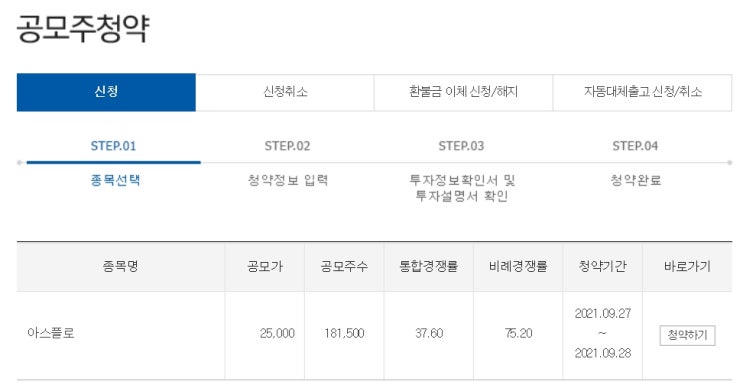The image size is (743, 388).
Task: Click the 청약하기 button for 아스플로
Action: click(x=687, y=335)
